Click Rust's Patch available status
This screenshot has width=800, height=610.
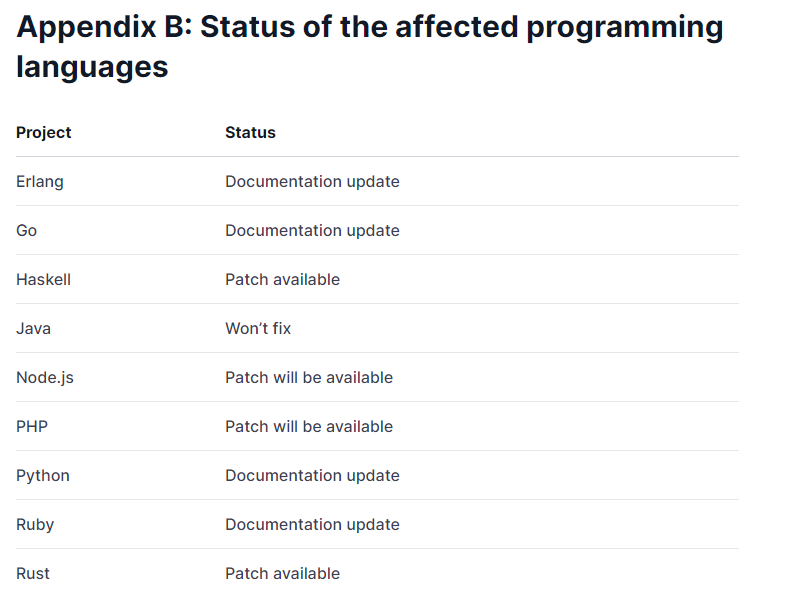(x=282, y=573)
